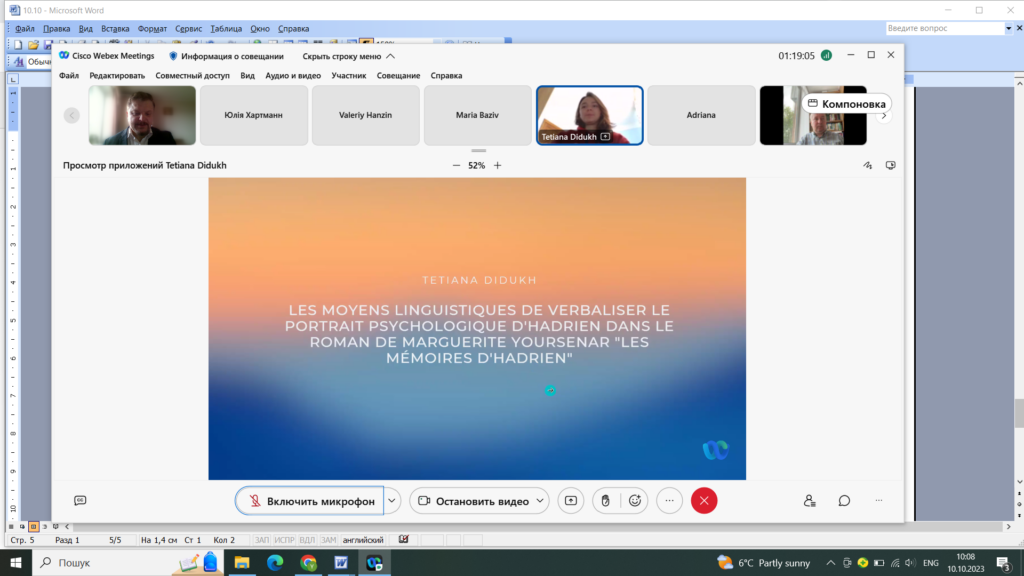Open the Совещание menu

click(x=398, y=76)
